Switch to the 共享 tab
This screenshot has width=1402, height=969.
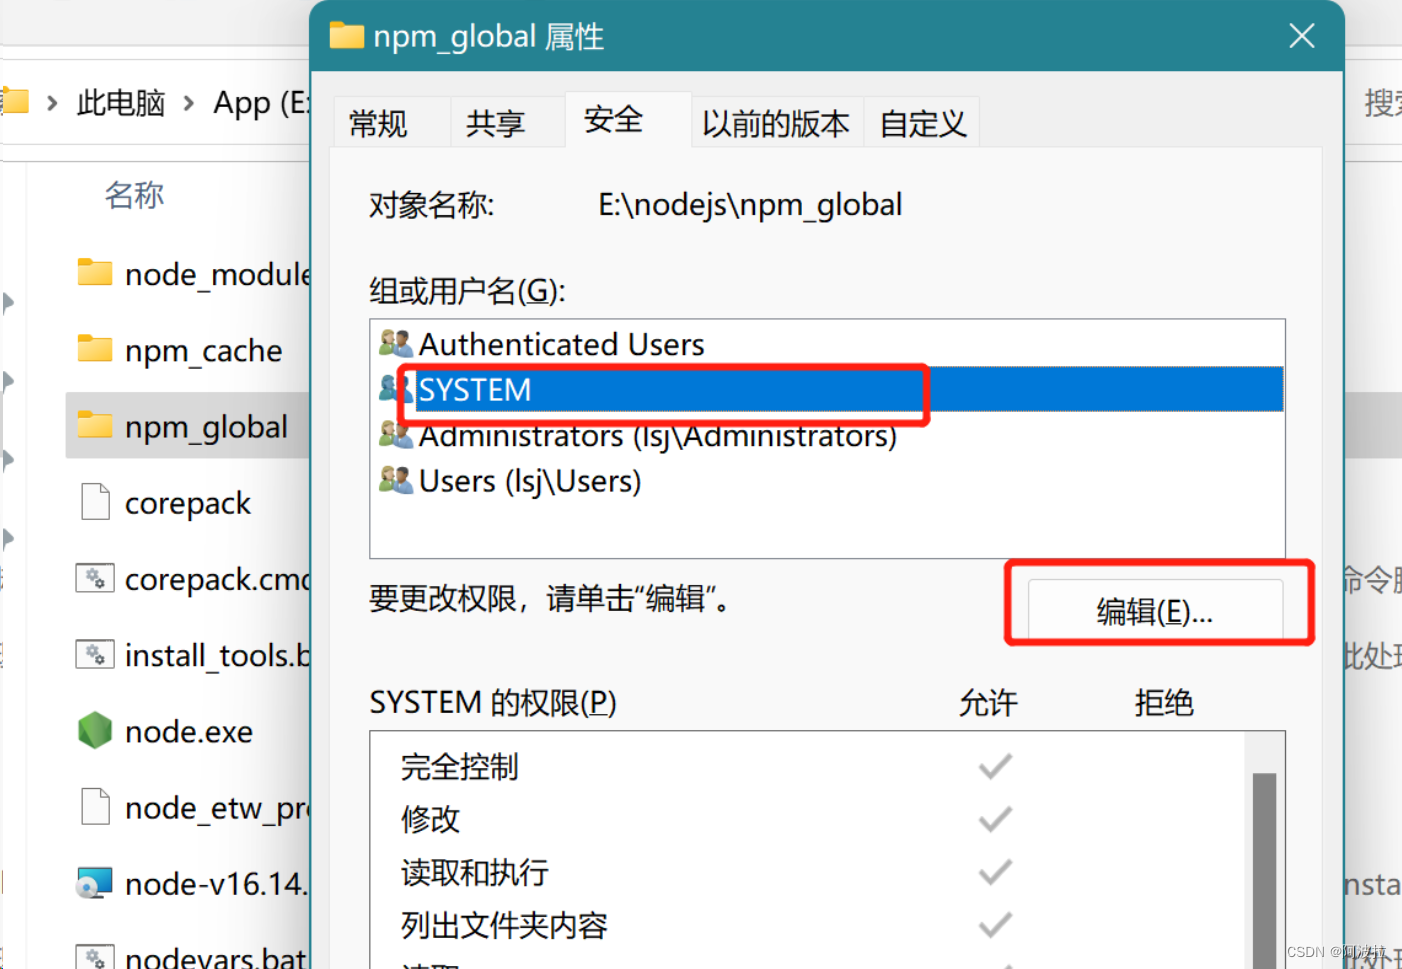click(x=496, y=121)
